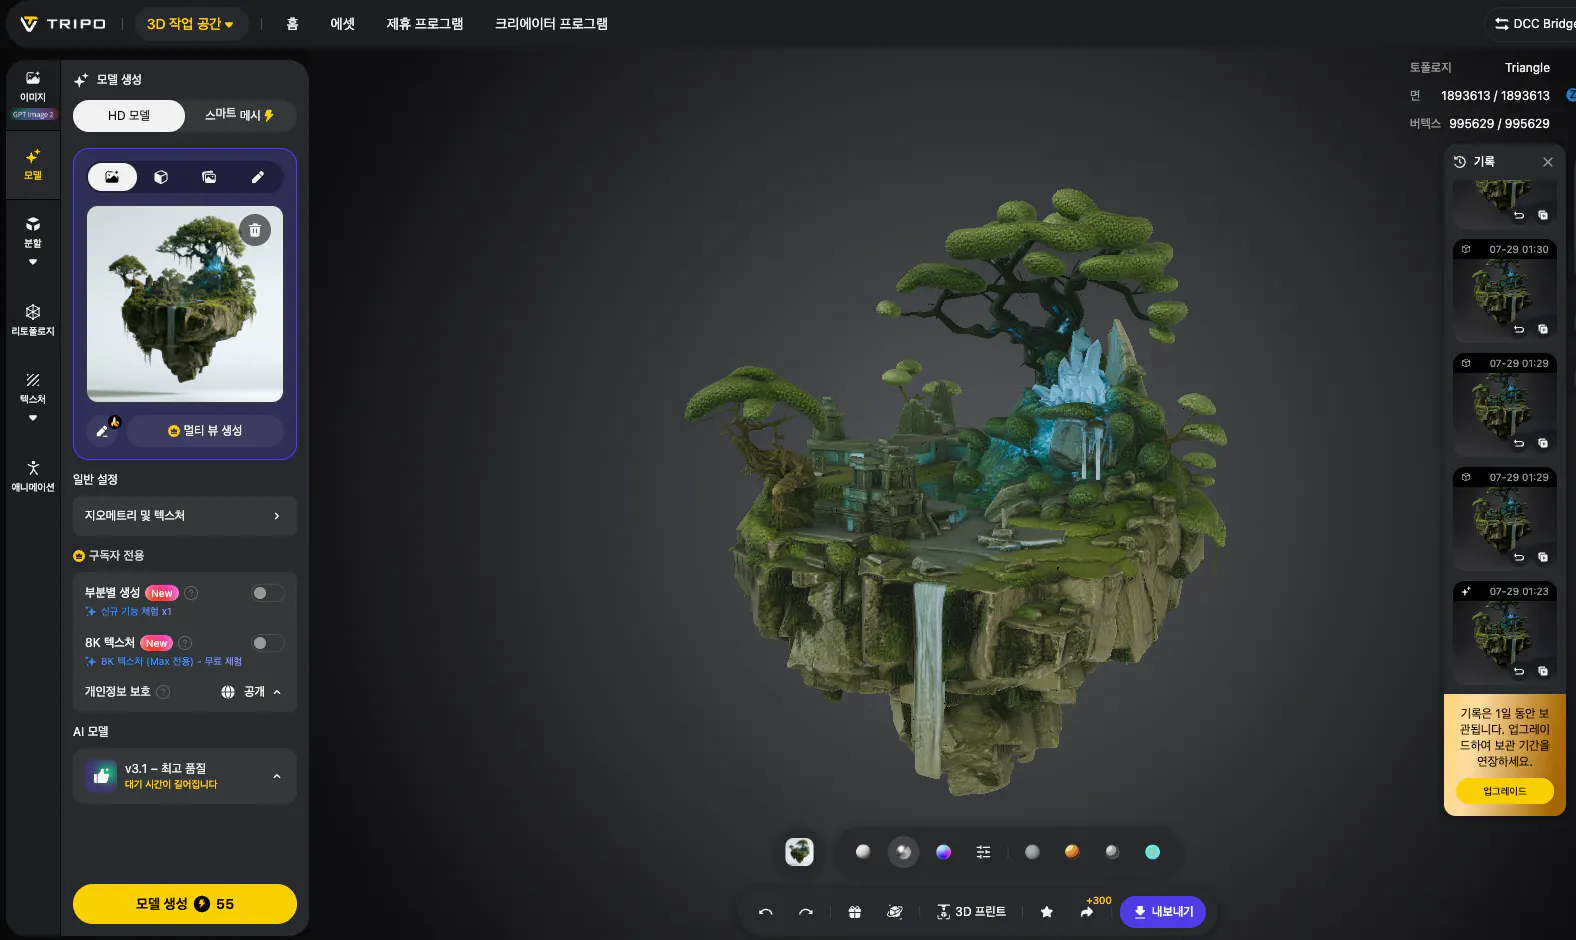
Task: Close the 기록 history panel
Action: coord(1548,162)
